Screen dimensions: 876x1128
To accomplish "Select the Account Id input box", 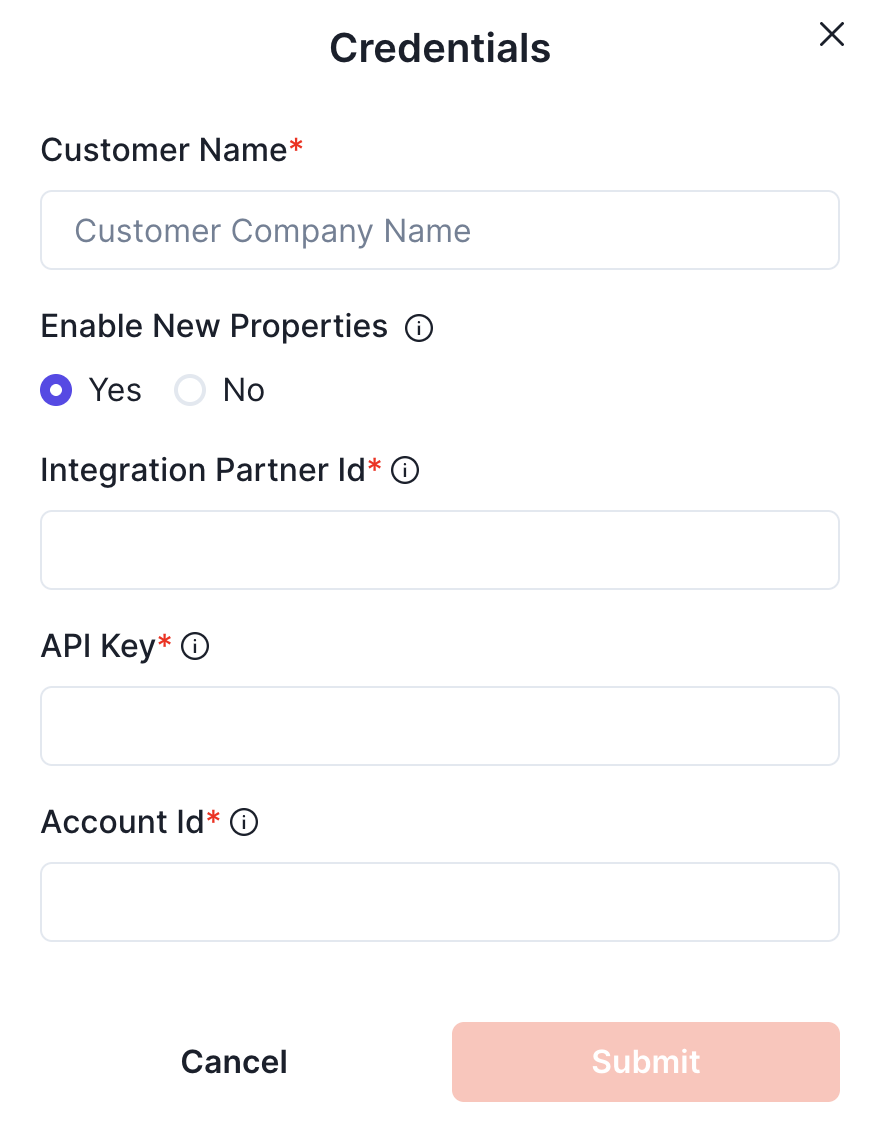I will click(x=439, y=902).
